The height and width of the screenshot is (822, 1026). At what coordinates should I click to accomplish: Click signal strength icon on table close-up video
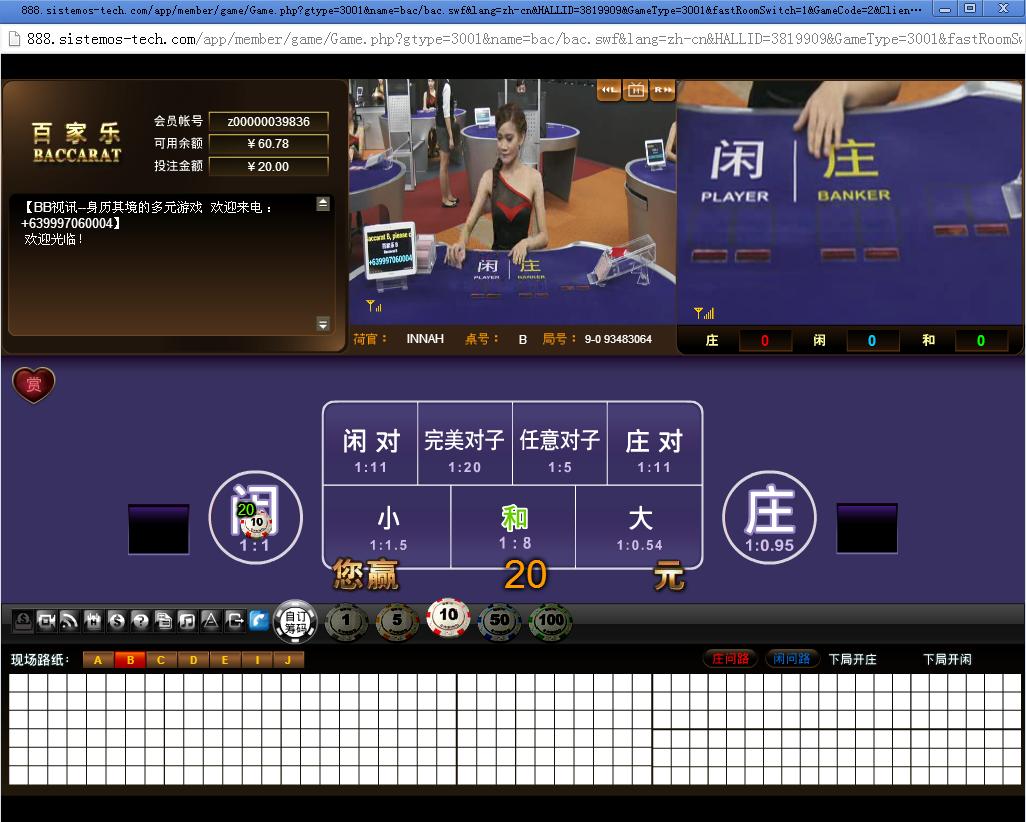(x=704, y=313)
